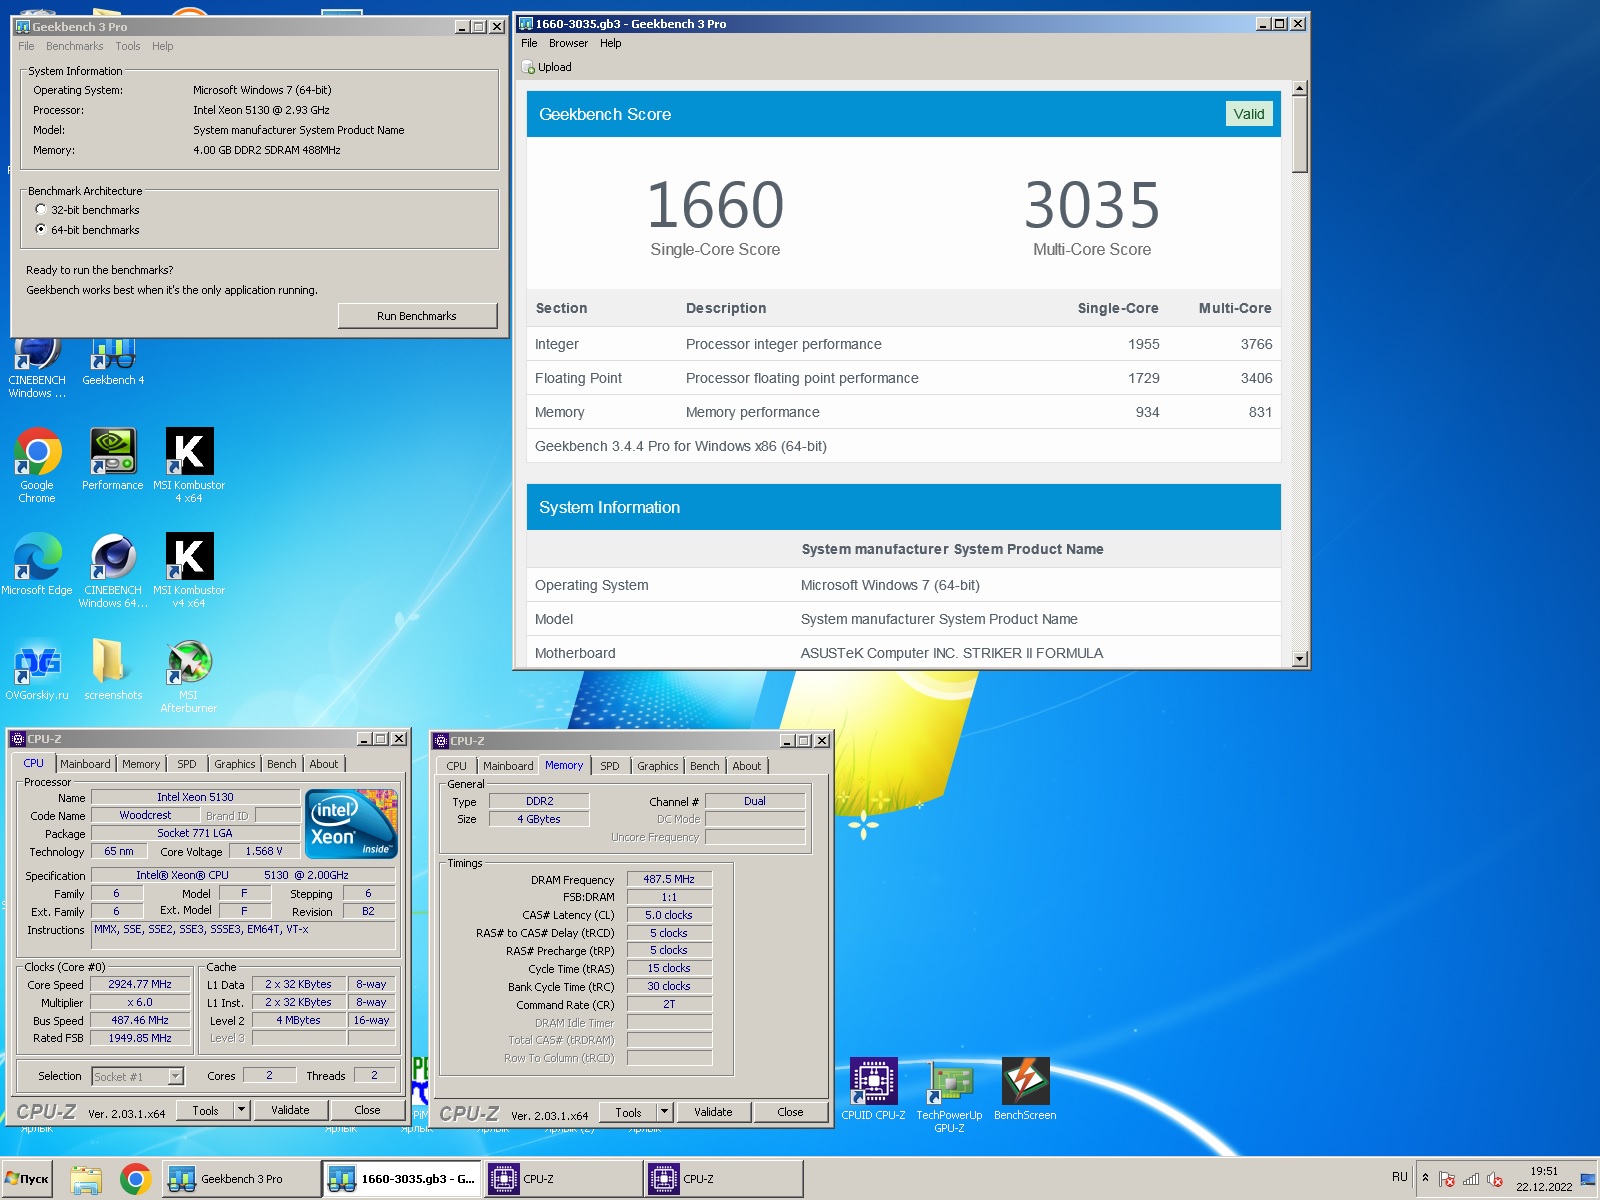The width and height of the screenshot is (1600, 1200).
Task: Launch TechPowerUp GPU-Z desktop icon
Action: coord(949,1095)
